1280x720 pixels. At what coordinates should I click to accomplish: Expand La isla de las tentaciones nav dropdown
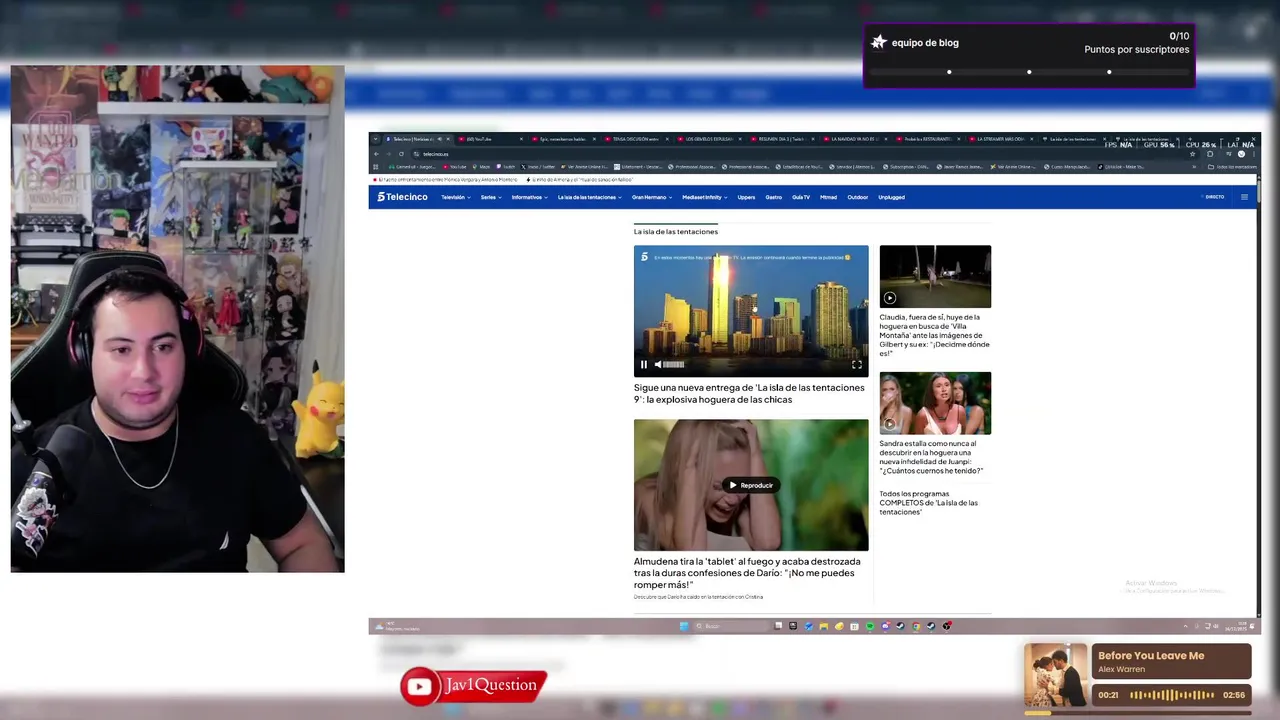pyautogui.click(x=590, y=197)
